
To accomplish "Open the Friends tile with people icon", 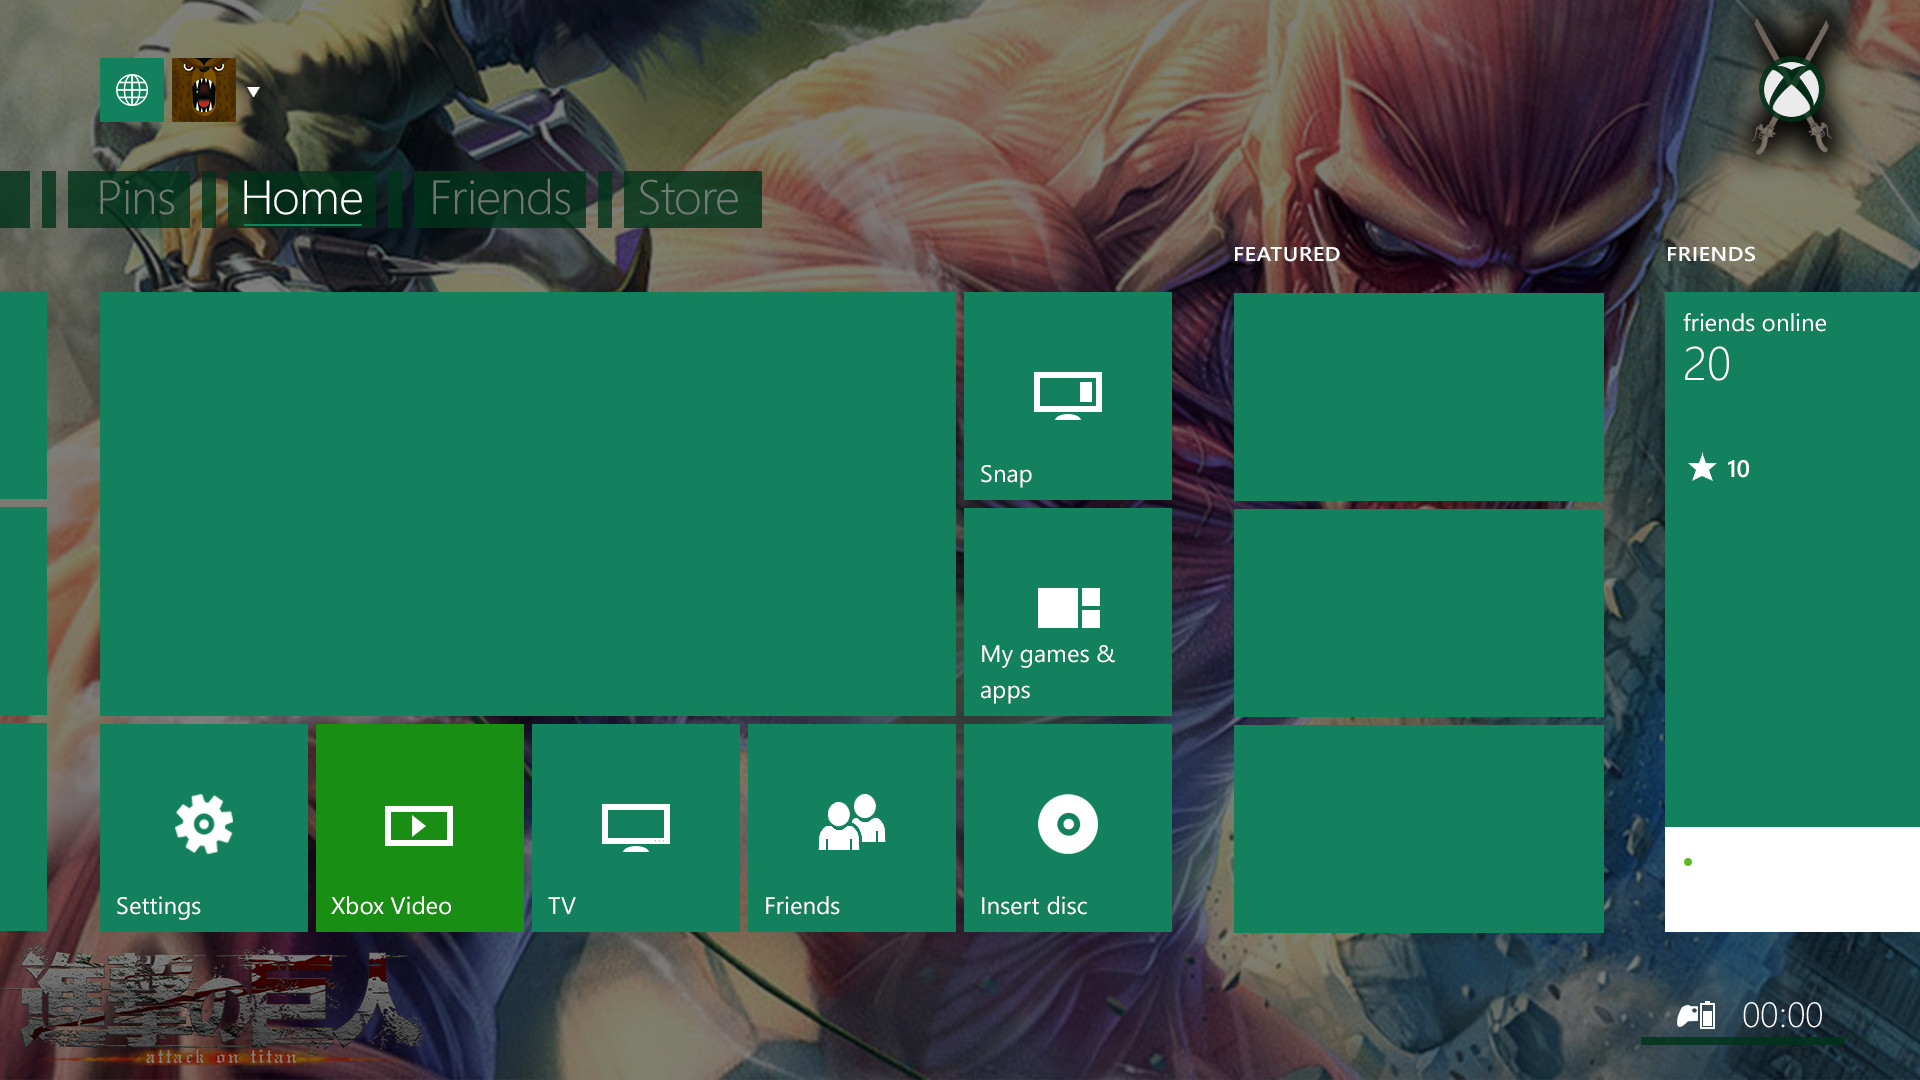I will (851, 828).
